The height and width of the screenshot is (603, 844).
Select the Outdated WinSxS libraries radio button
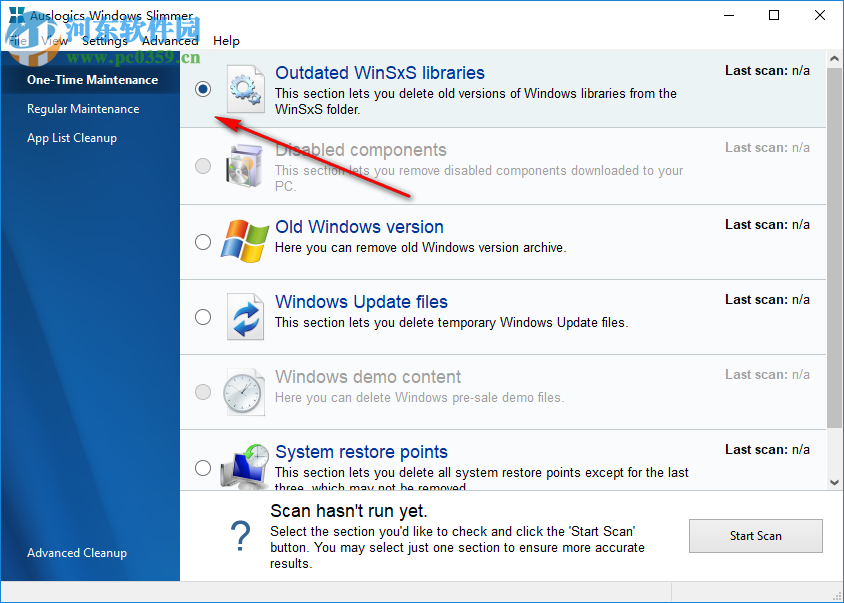coord(203,89)
